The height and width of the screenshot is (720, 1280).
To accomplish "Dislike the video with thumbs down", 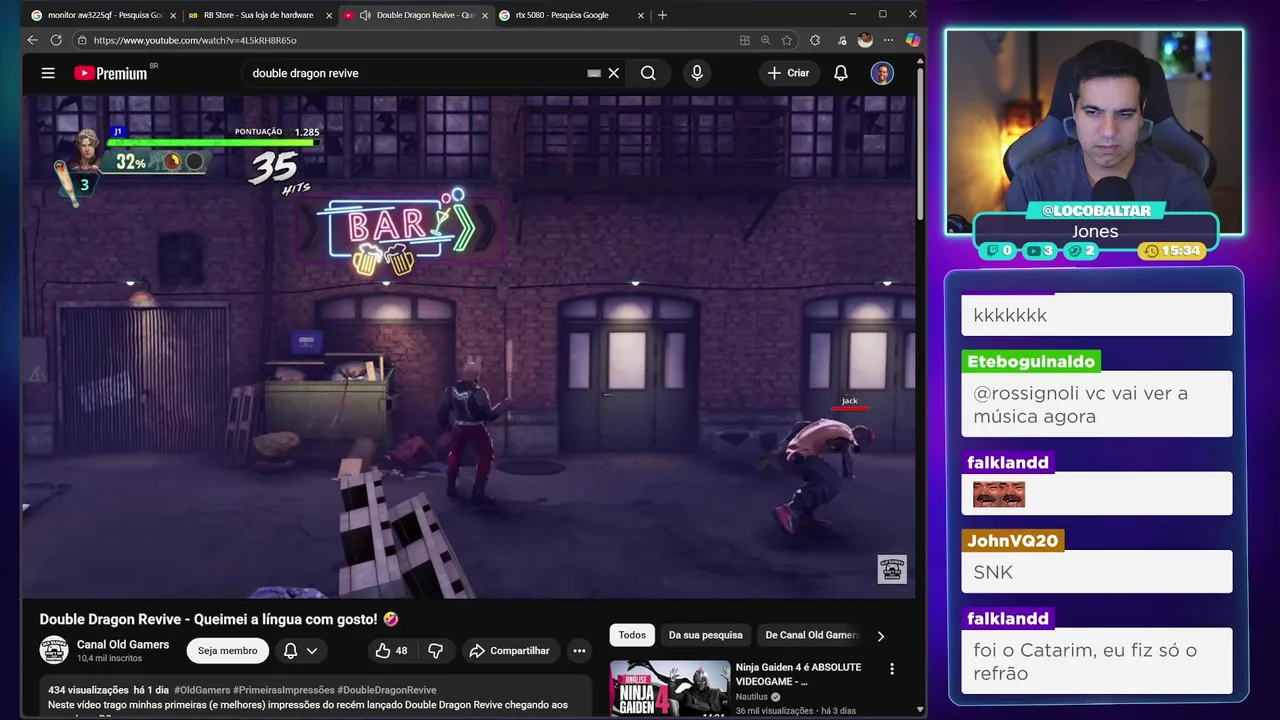I will pos(435,650).
